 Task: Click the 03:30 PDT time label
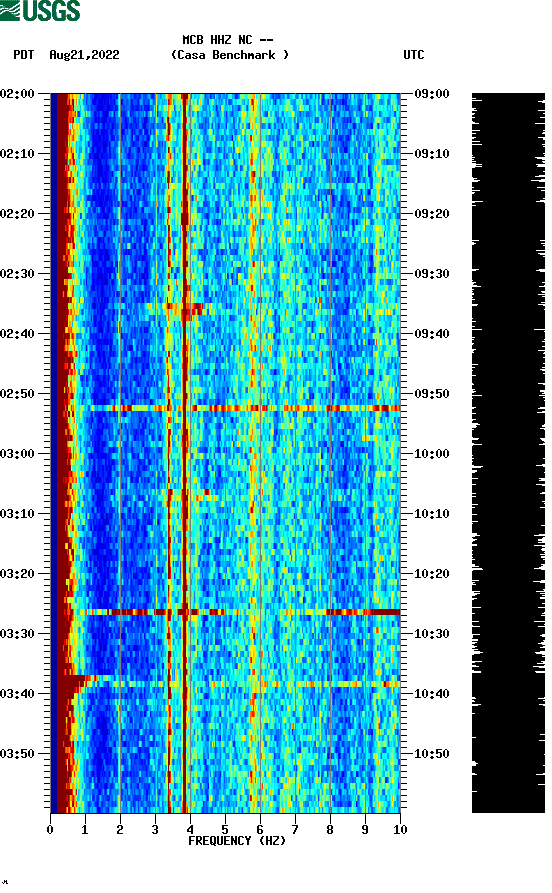pyautogui.click(x=18, y=634)
